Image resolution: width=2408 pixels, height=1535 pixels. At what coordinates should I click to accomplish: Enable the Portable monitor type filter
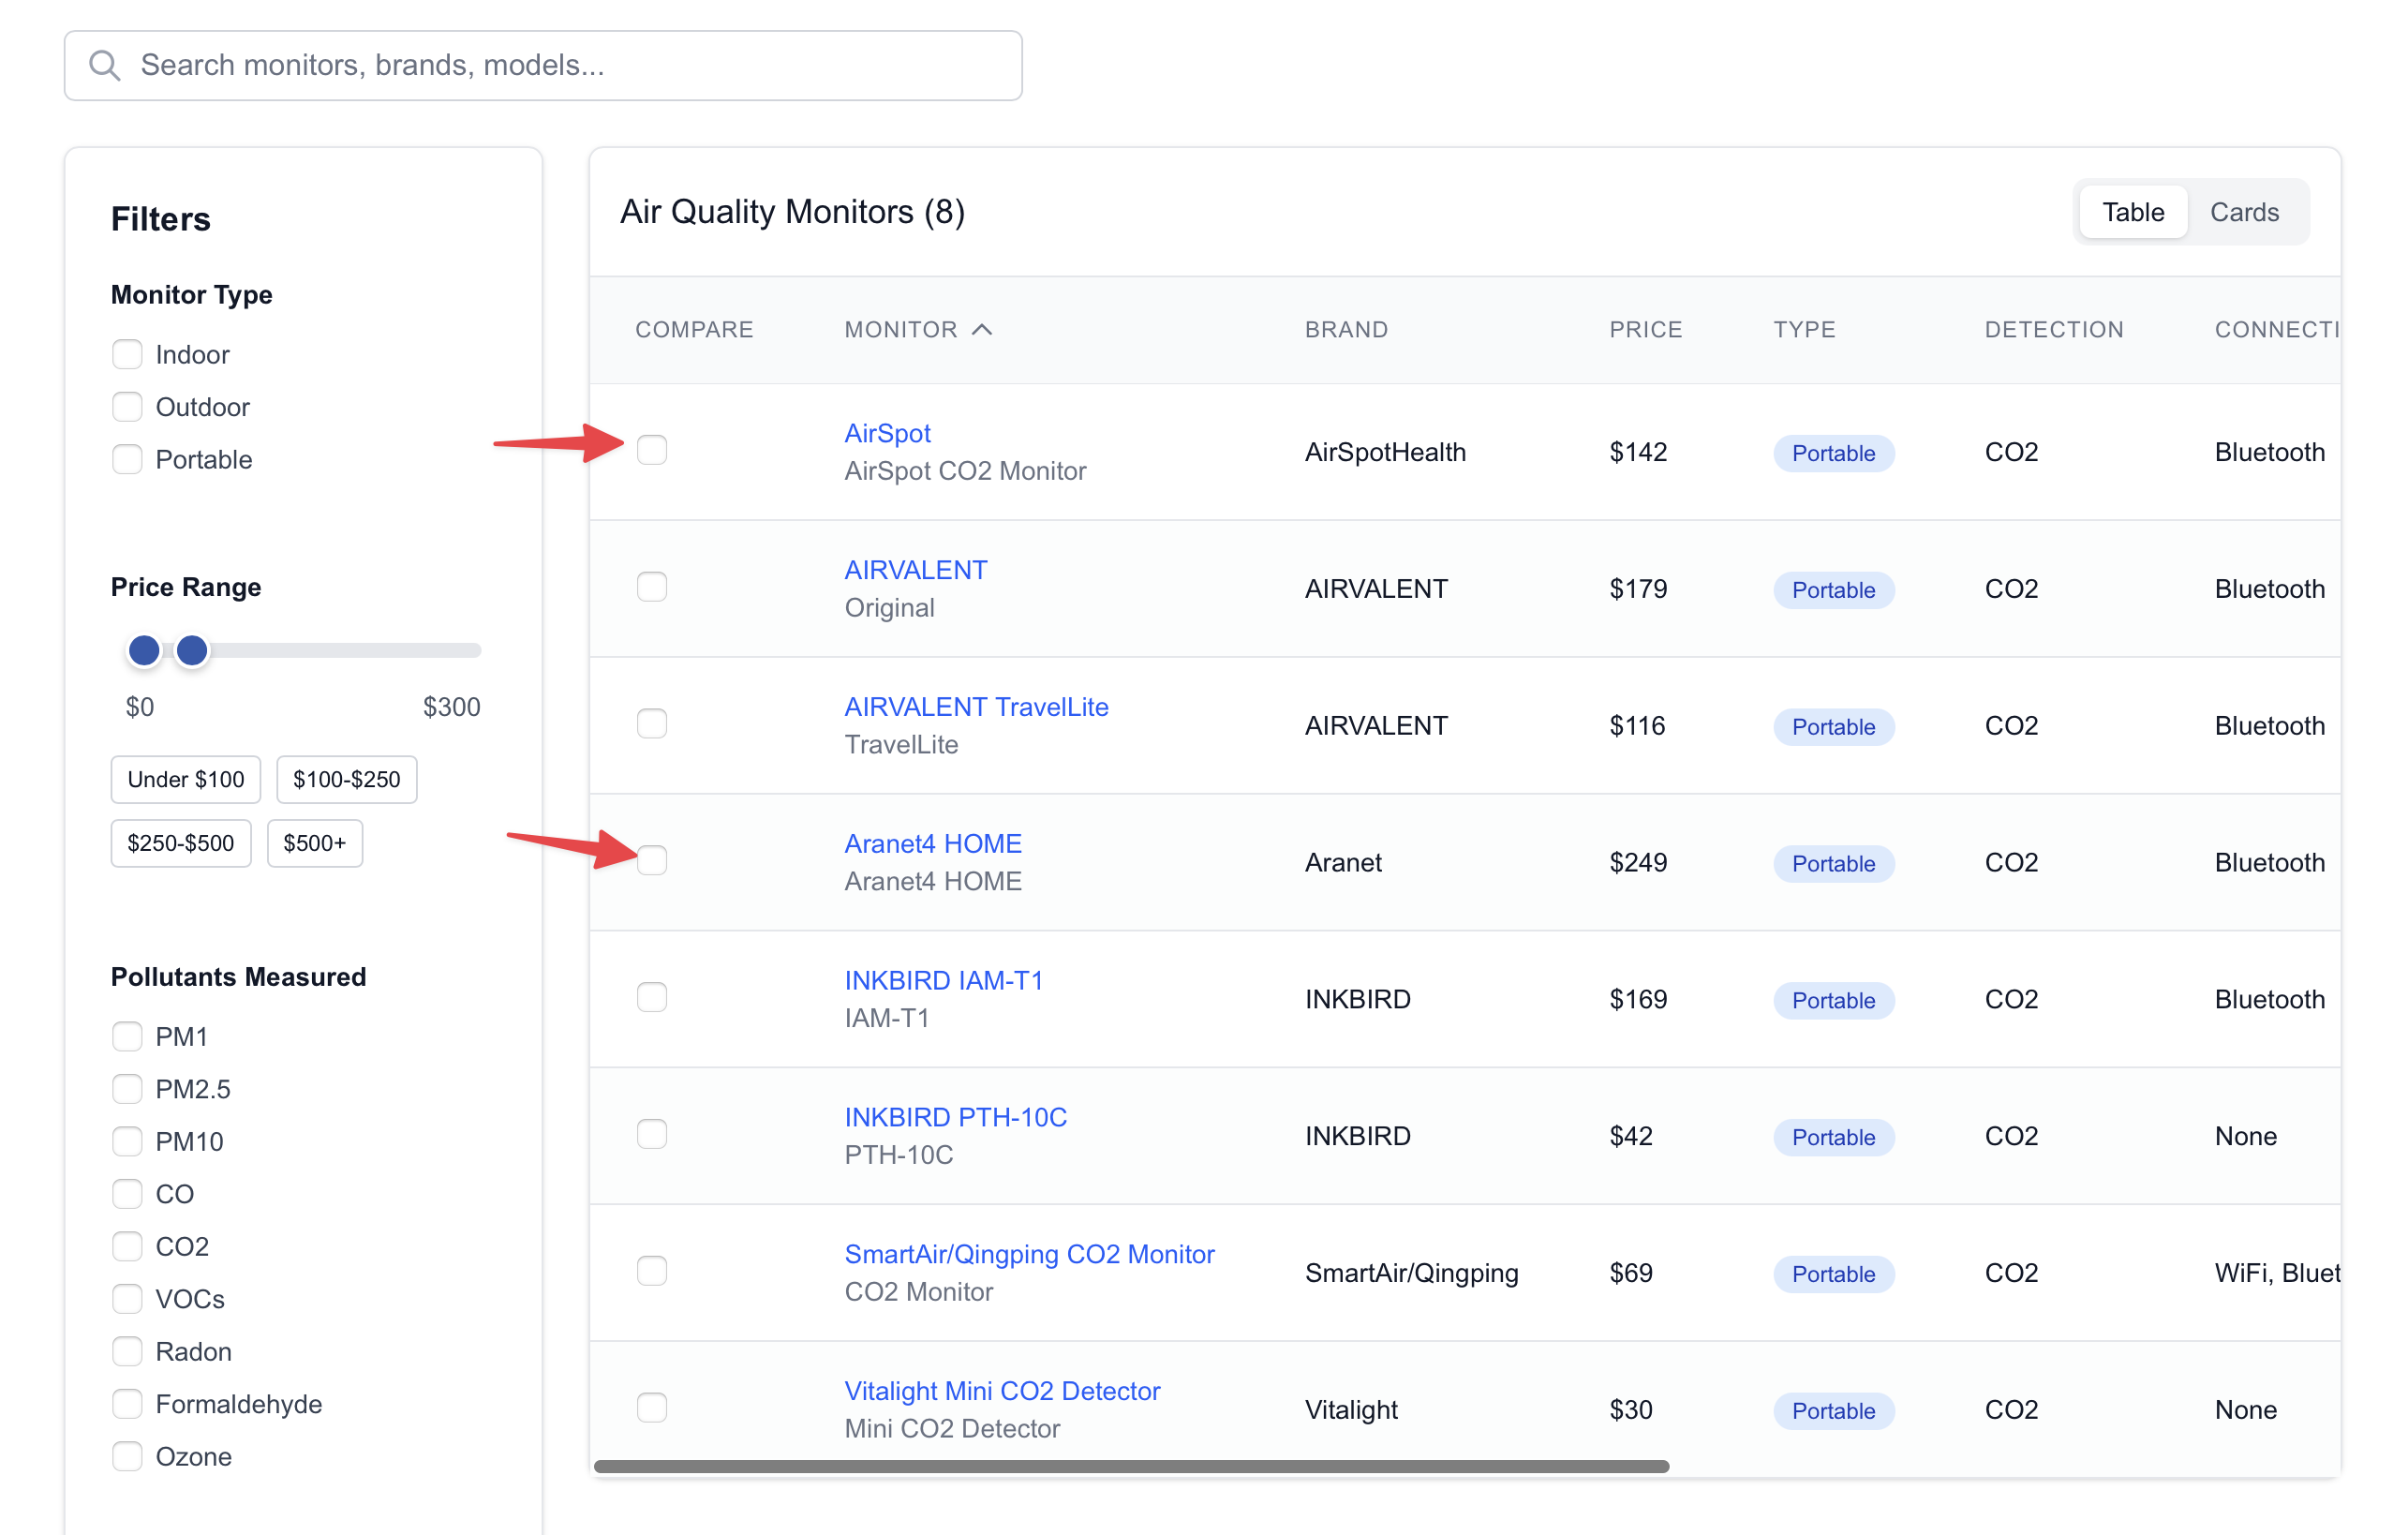pos(127,459)
